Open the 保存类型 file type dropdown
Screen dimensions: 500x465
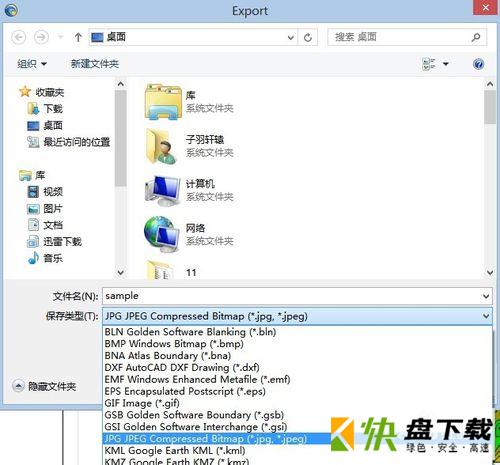pos(297,316)
